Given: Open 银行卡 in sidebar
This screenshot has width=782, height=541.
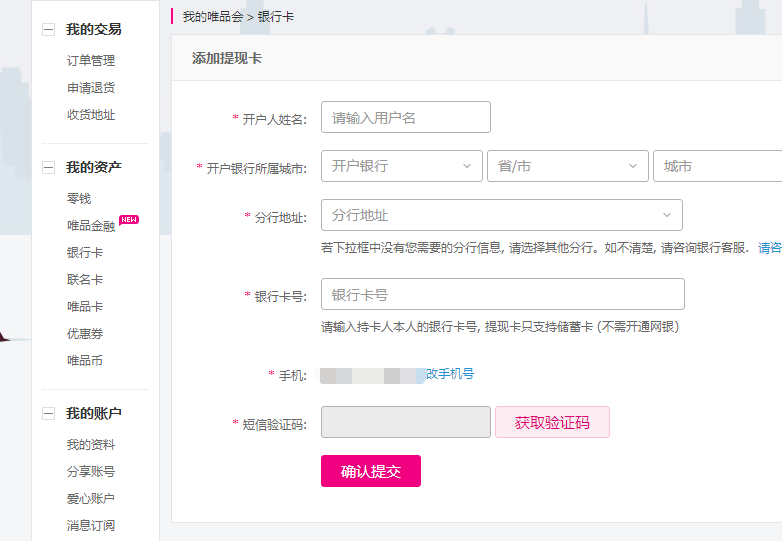Looking at the screenshot, I should pyautogui.click(x=85, y=252).
